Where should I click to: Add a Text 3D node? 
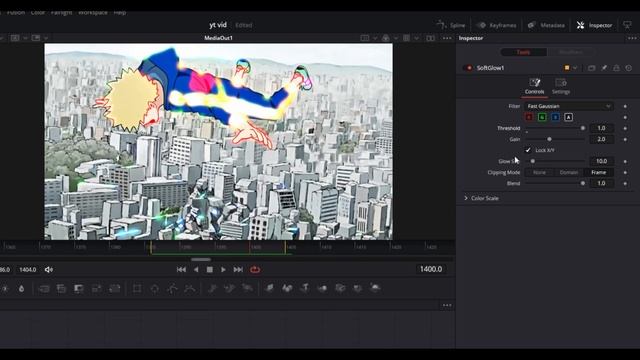305,288
